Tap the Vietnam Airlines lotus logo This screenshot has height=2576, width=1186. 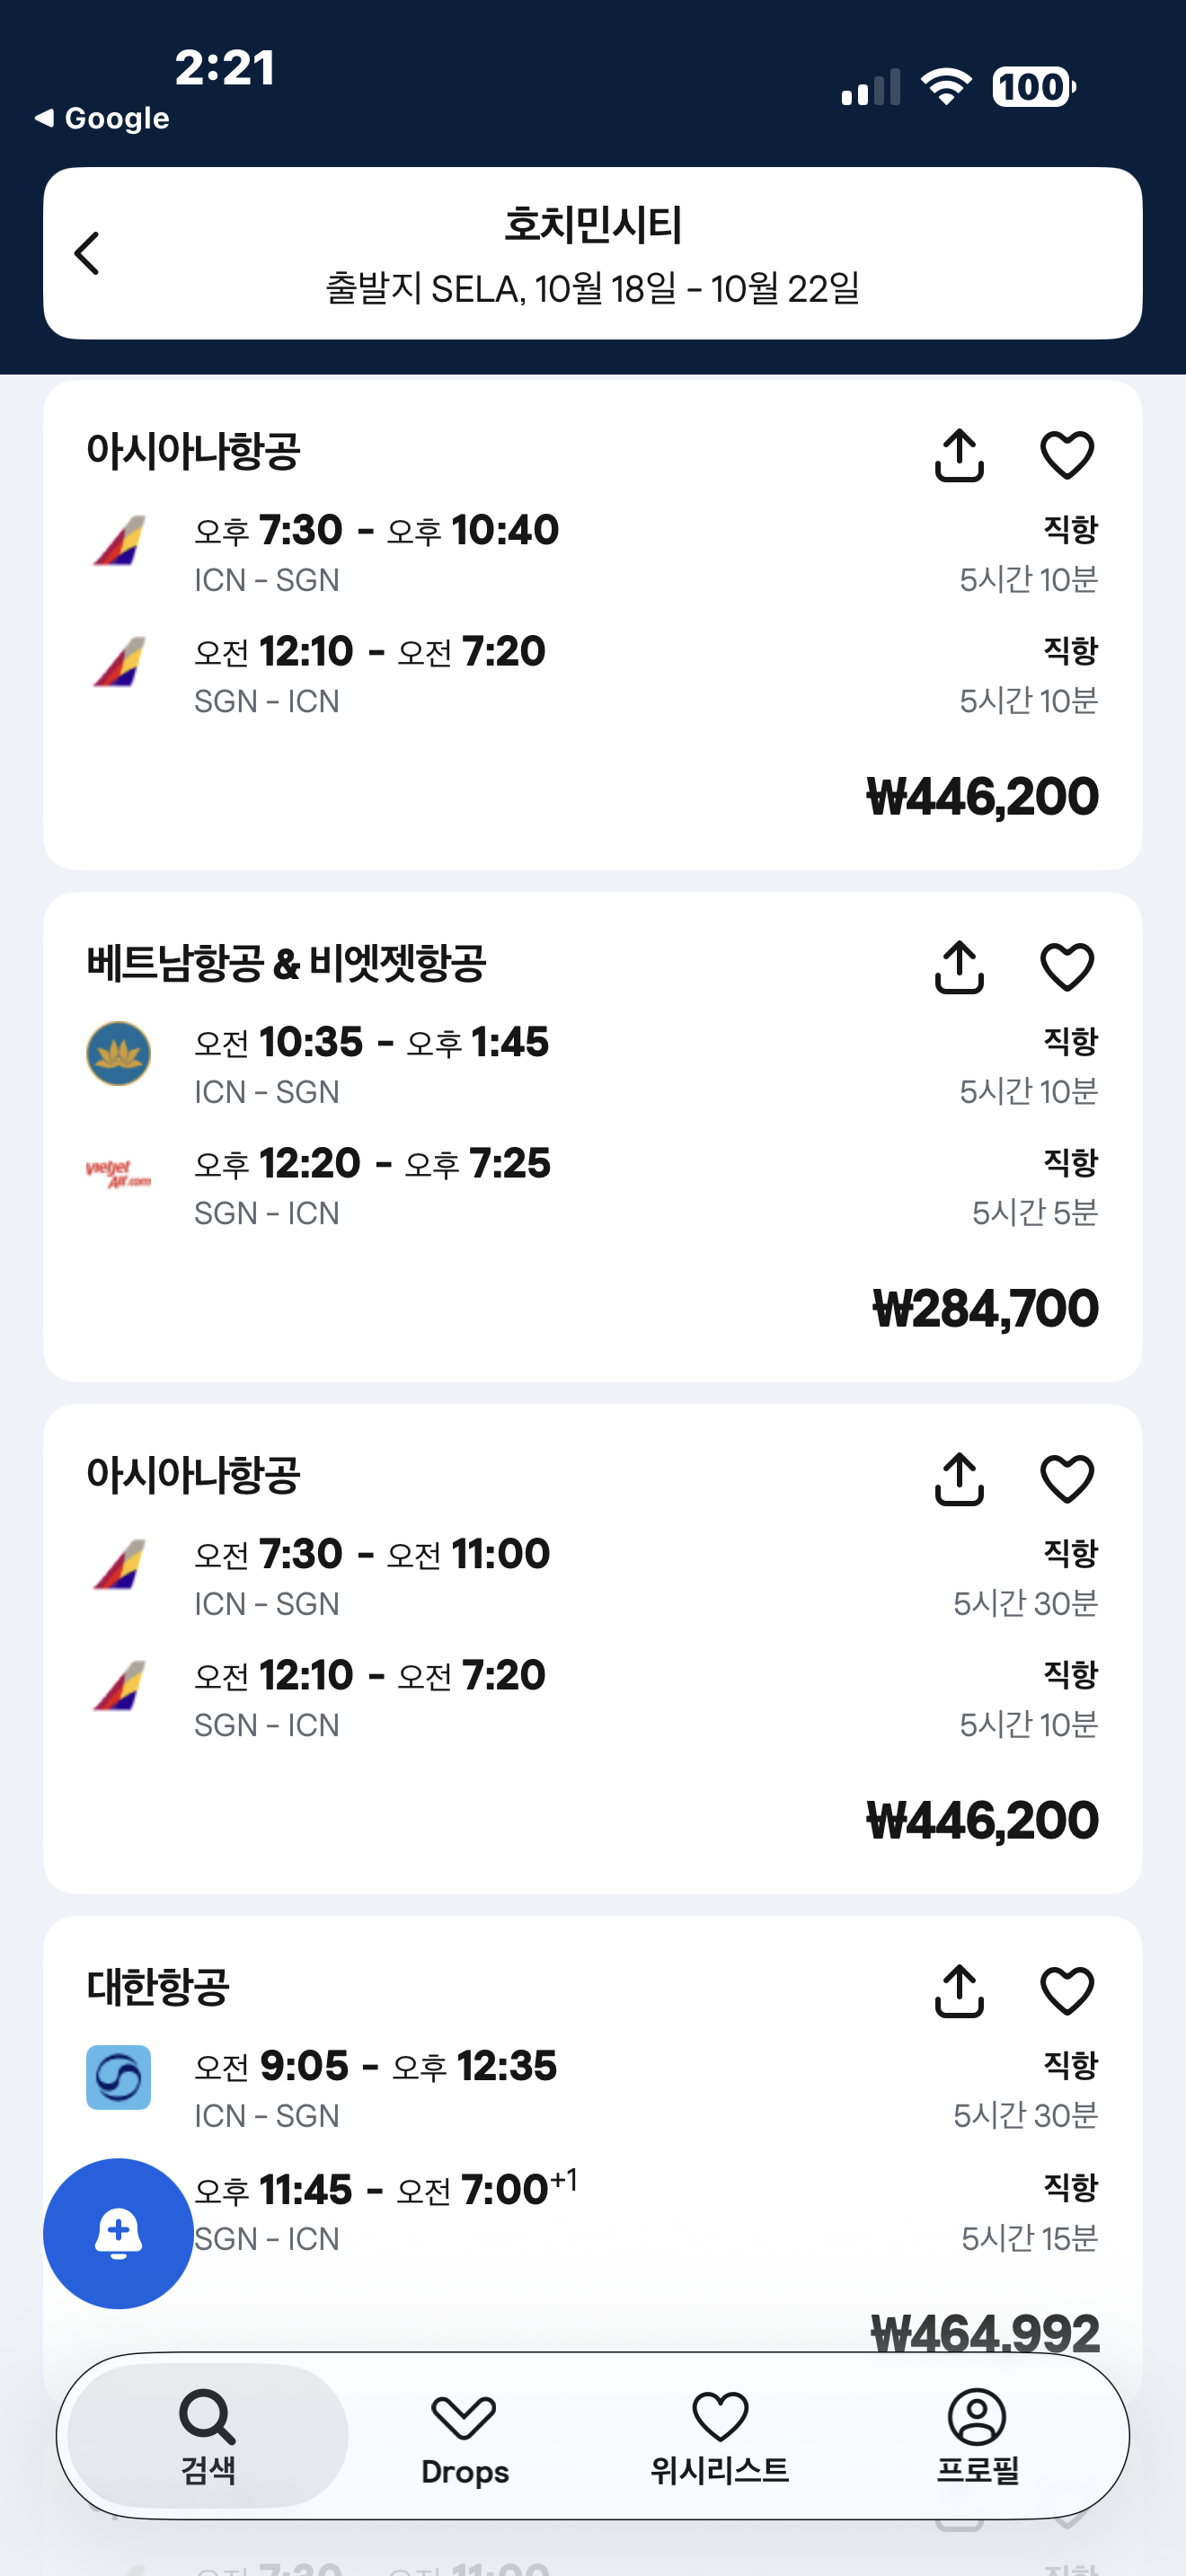tap(119, 1053)
